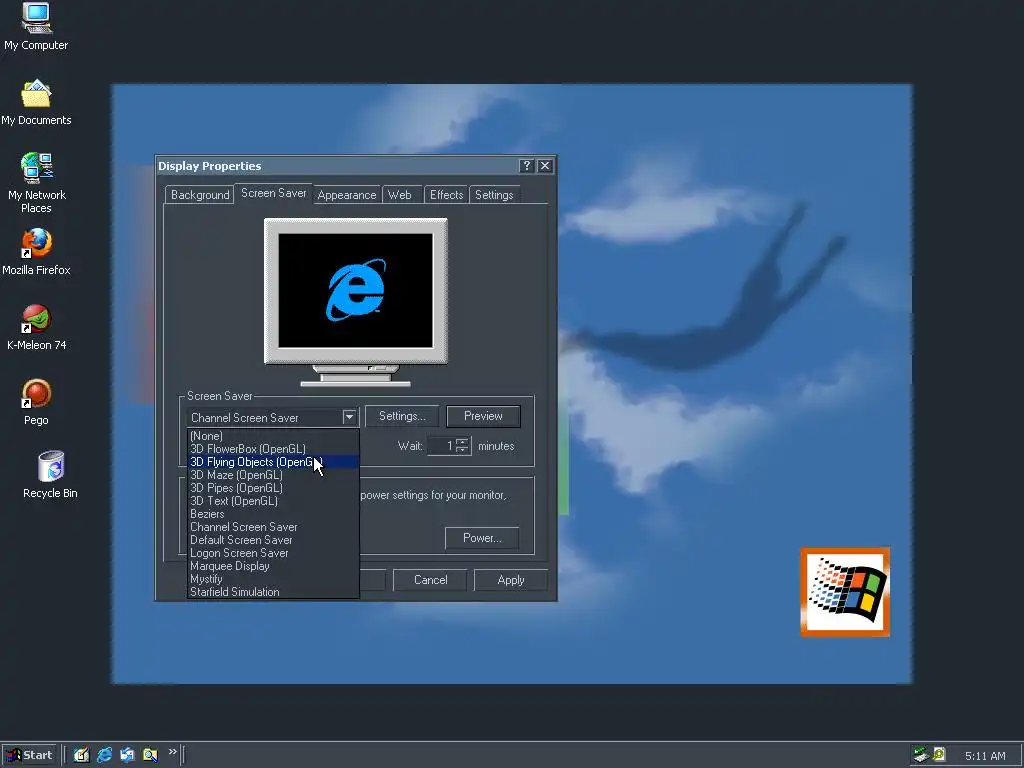Click the yellow system tray icon
This screenshot has height=768, width=1024.
click(x=939, y=754)
